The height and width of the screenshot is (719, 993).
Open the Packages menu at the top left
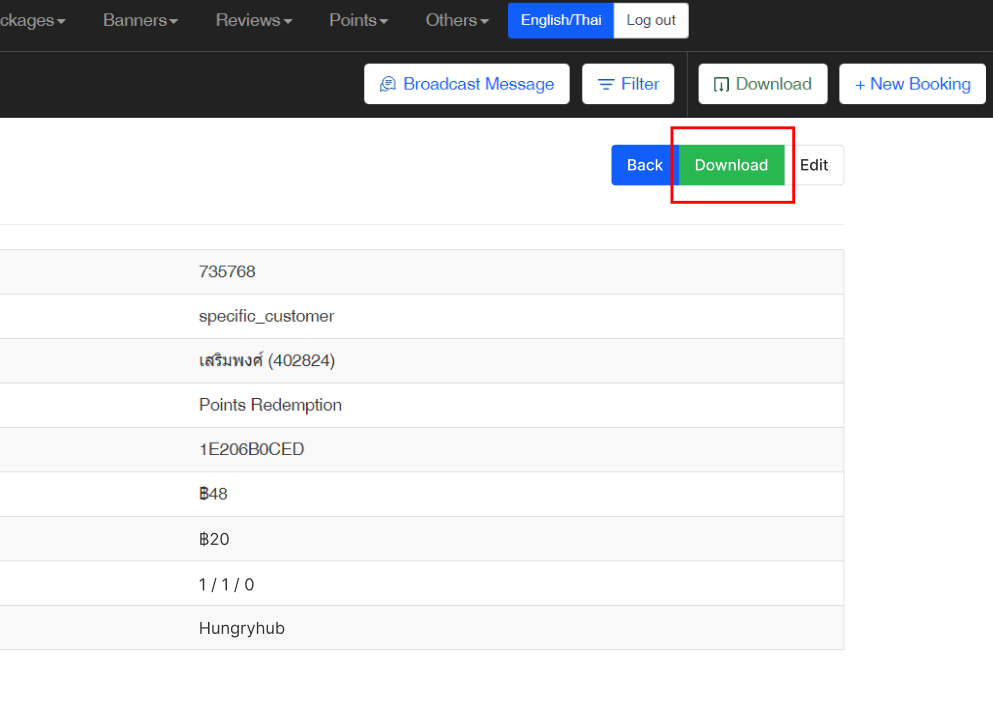pos(32,20)
